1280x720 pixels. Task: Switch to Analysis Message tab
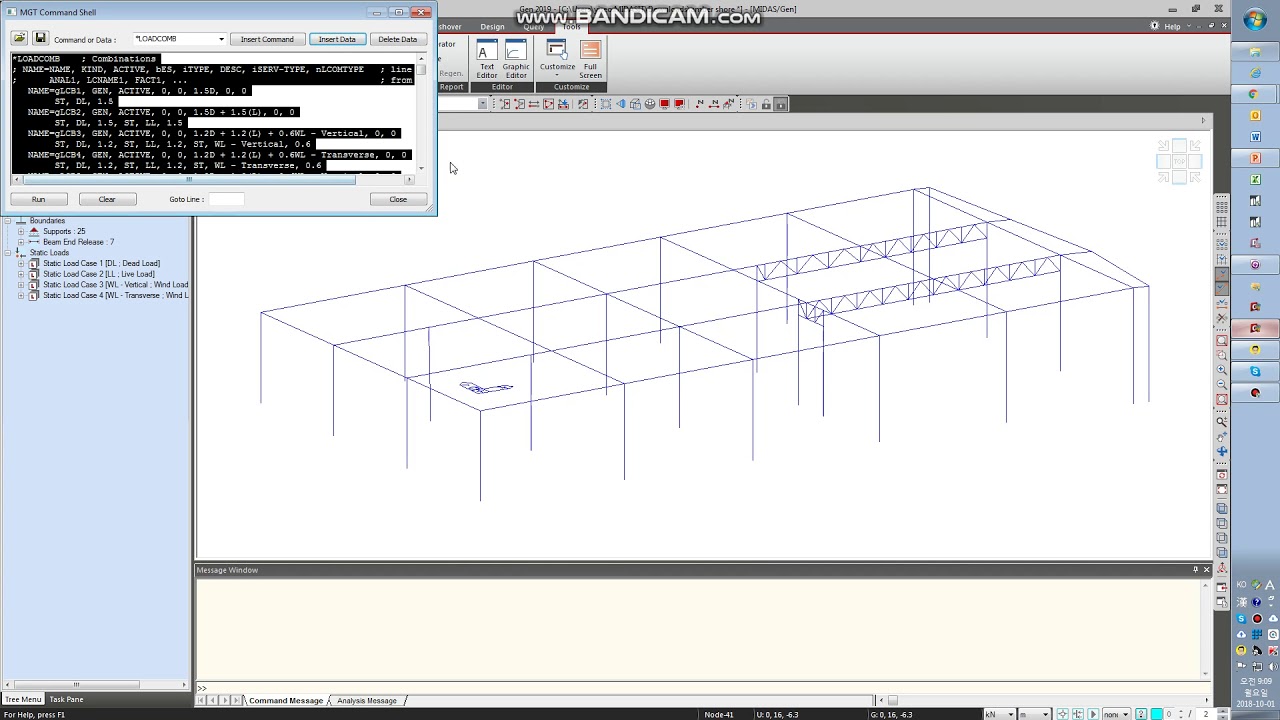(367, 700)
